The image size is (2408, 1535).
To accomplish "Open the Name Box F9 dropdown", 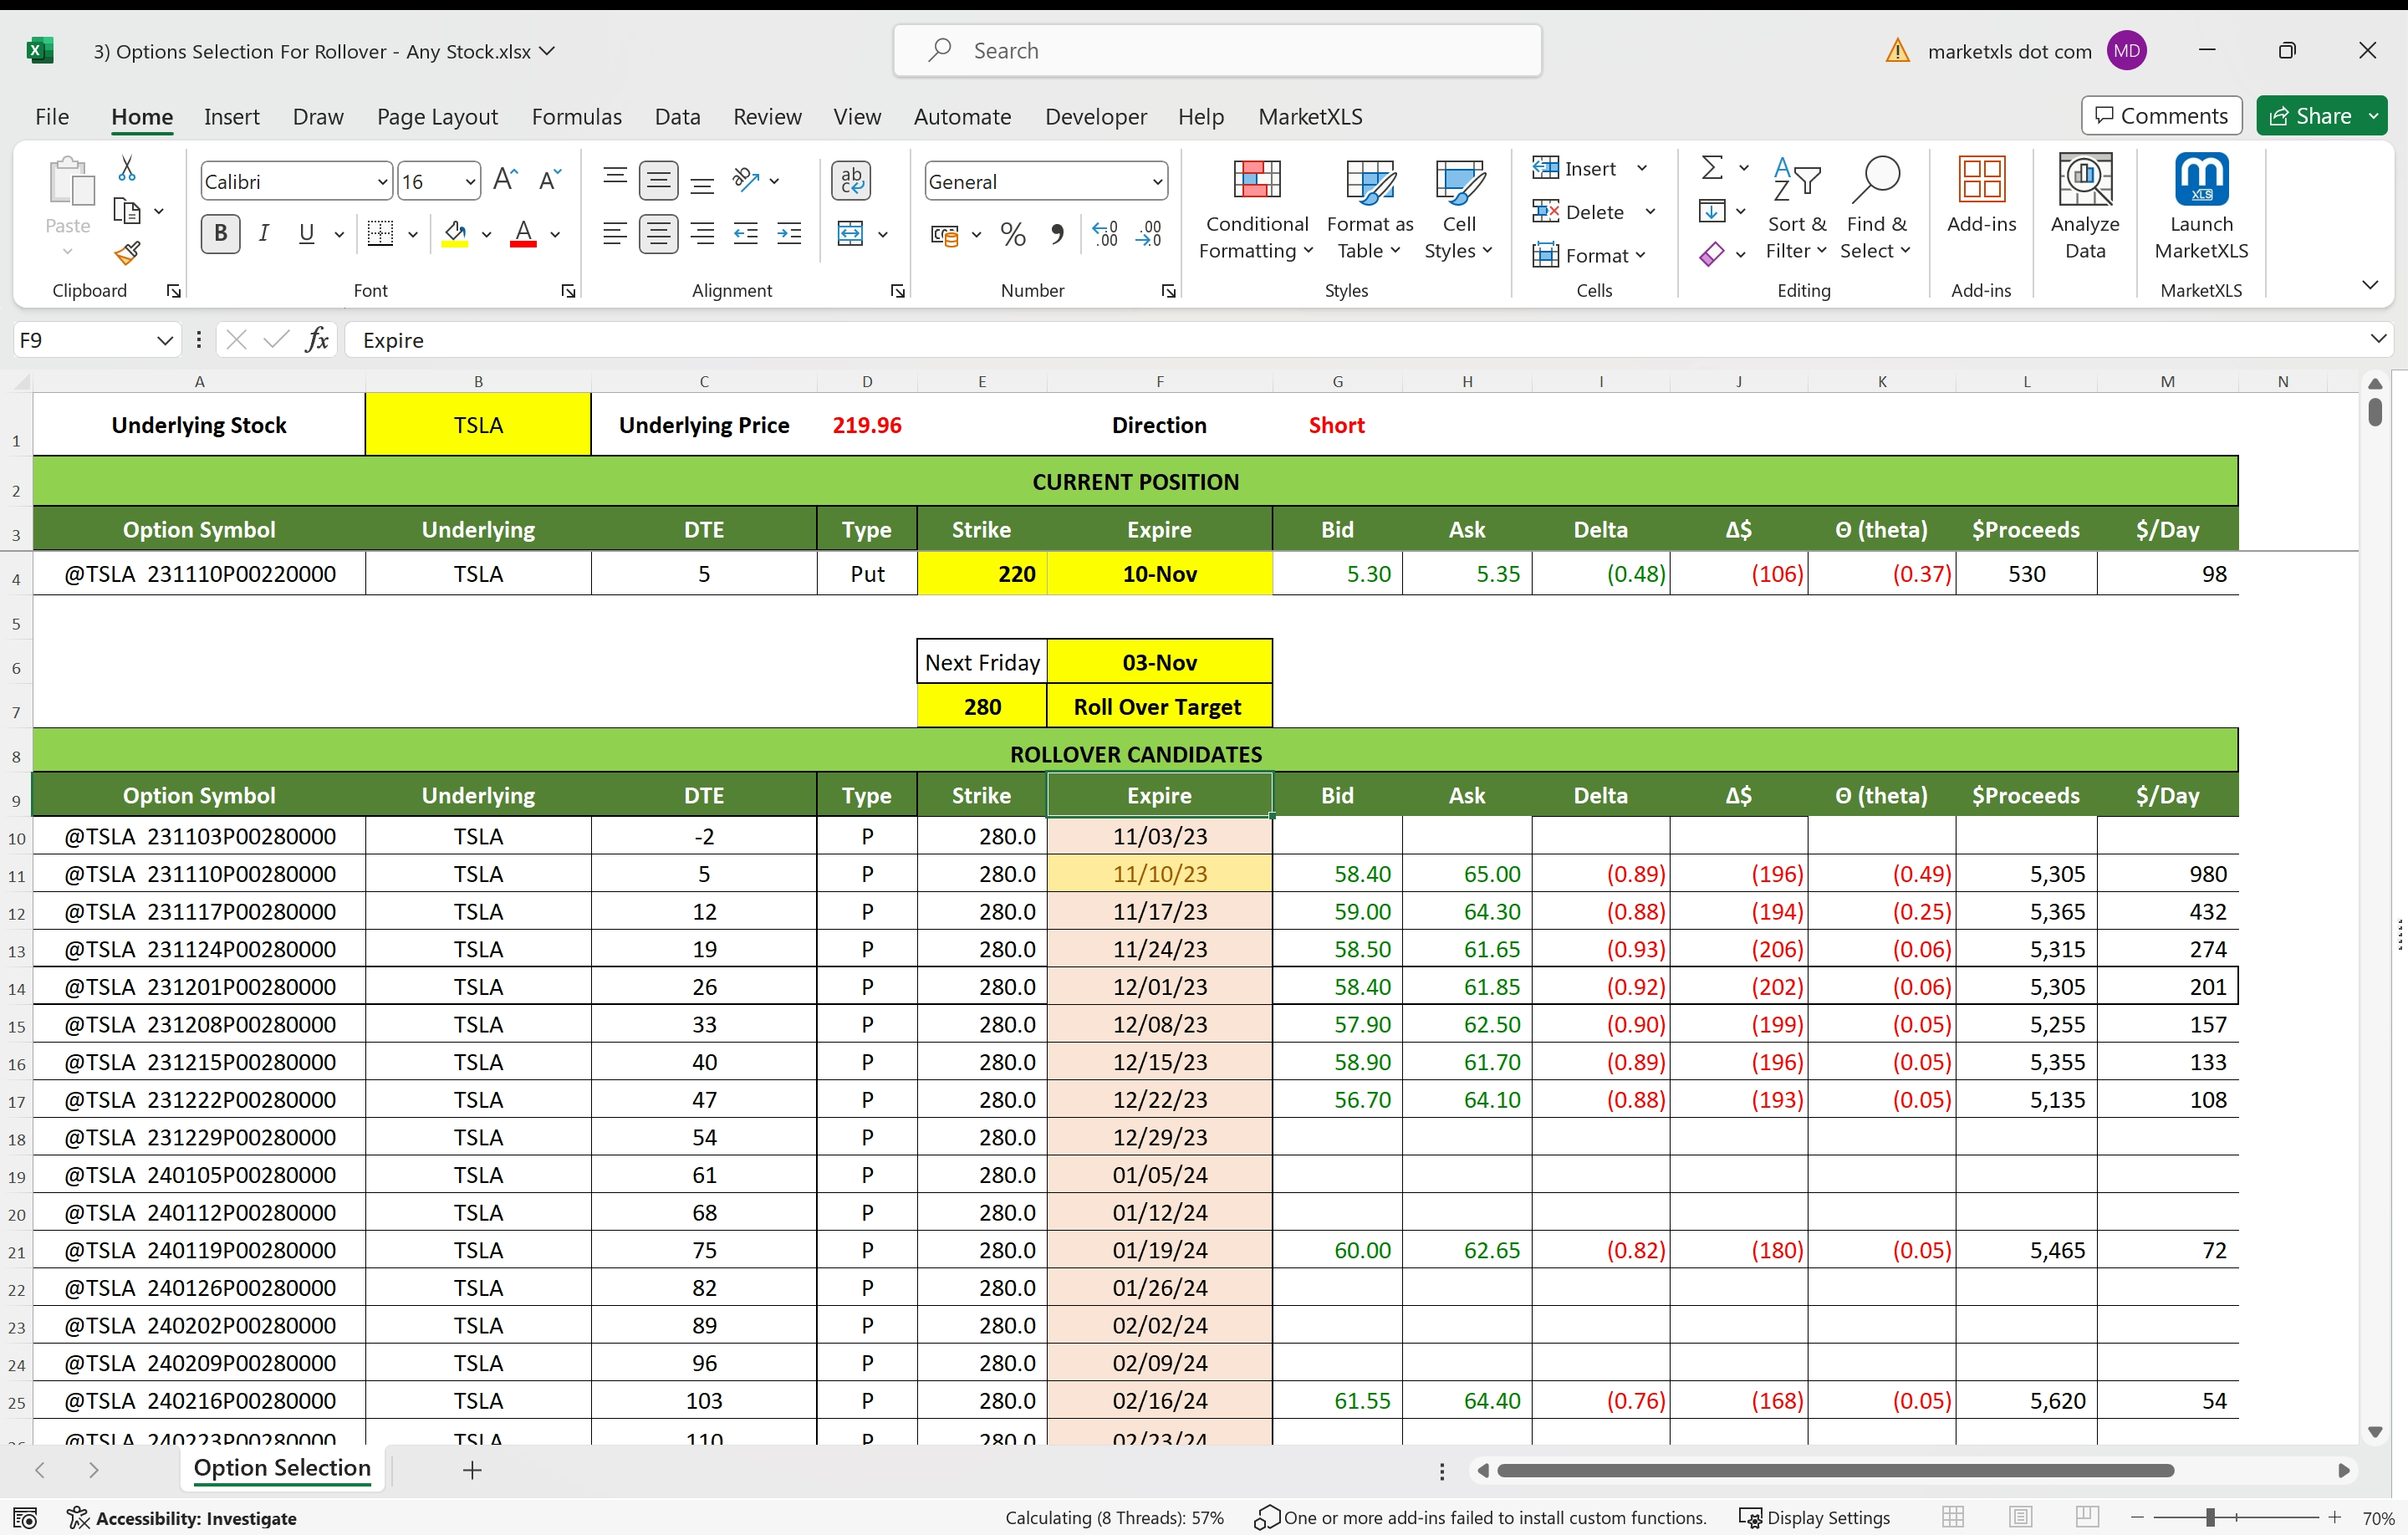I will click(165, 340).
